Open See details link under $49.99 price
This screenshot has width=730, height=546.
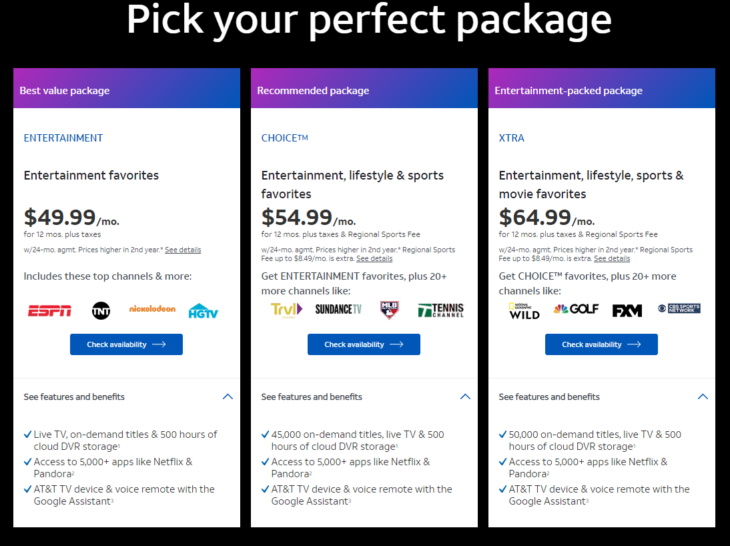[183, 250]
